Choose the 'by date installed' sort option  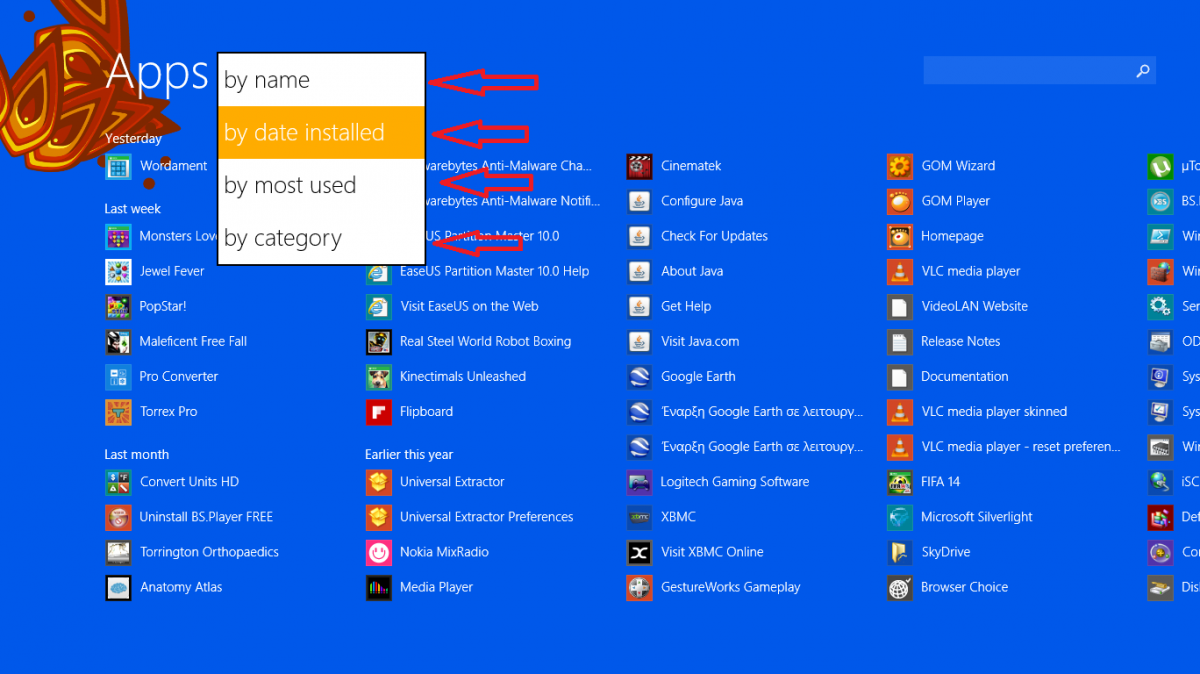pos(321,132)
